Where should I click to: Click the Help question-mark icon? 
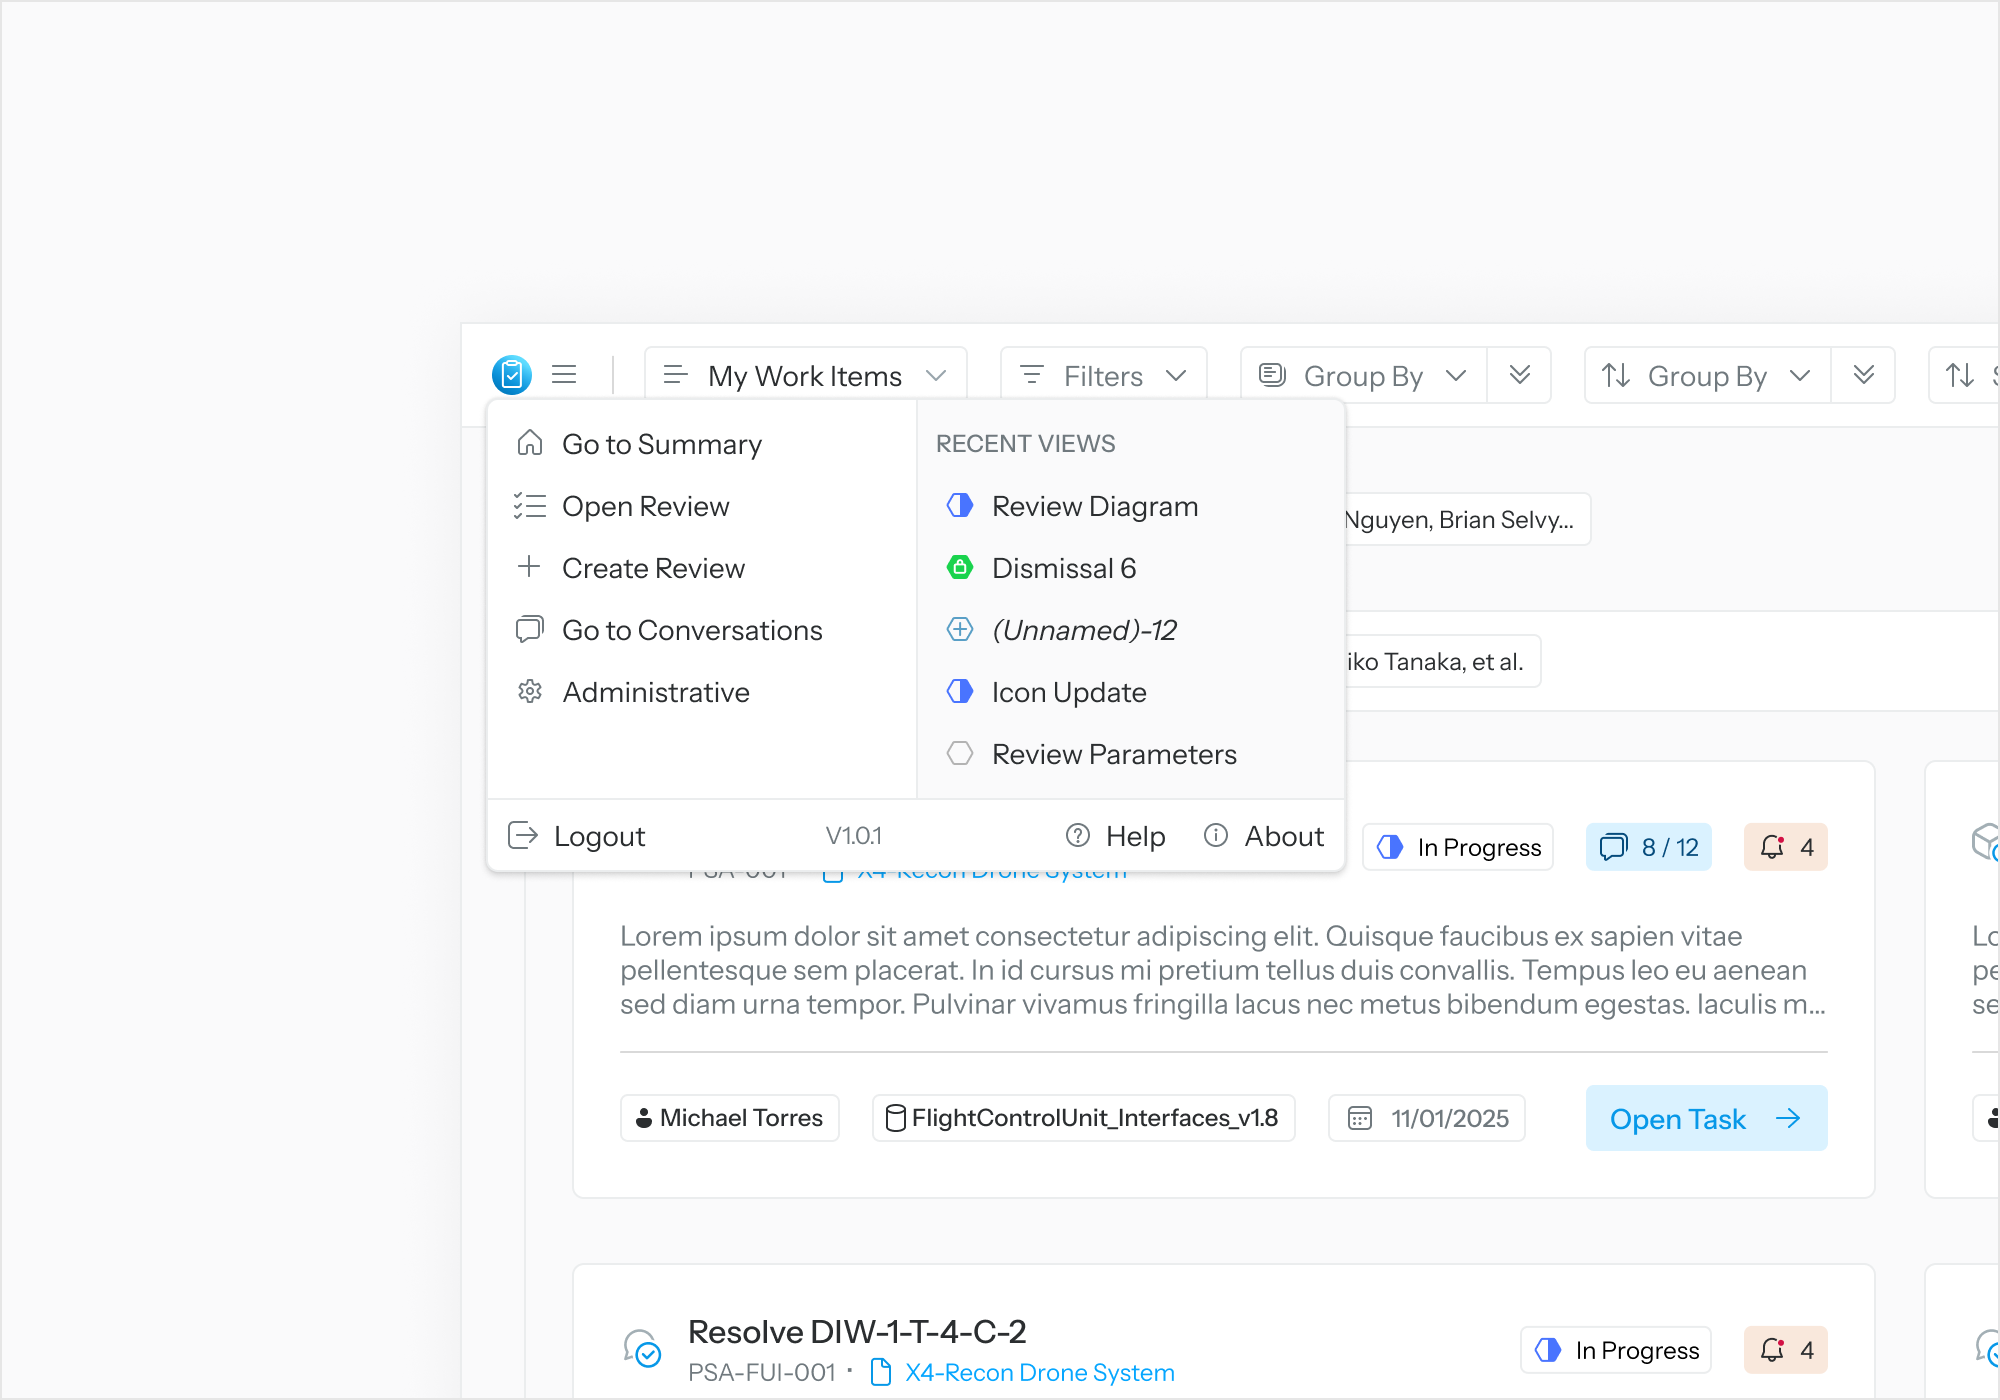(x=1078, y=836)
